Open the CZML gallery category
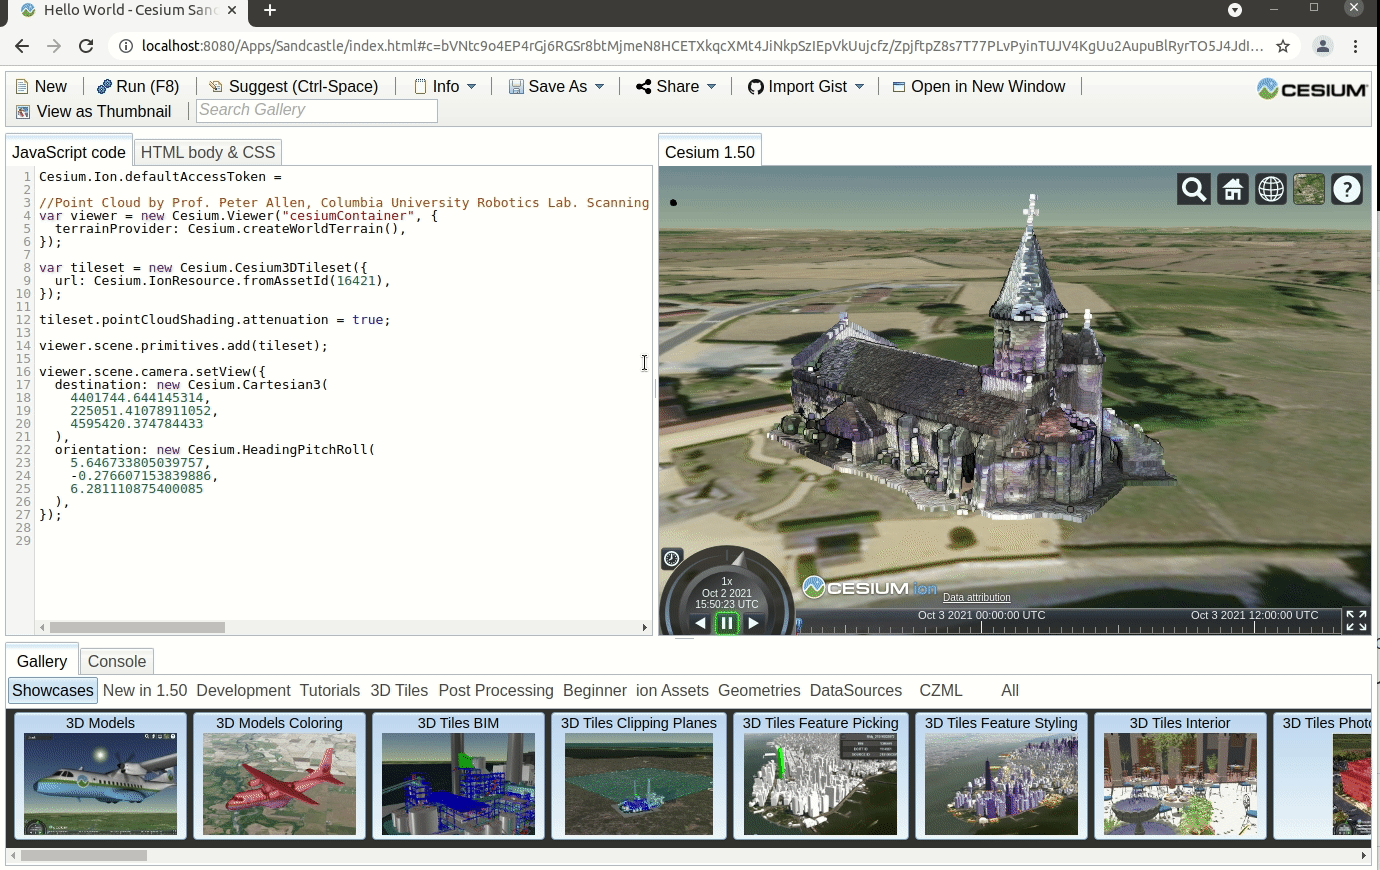1380x870 pixels. pos(941,691)
